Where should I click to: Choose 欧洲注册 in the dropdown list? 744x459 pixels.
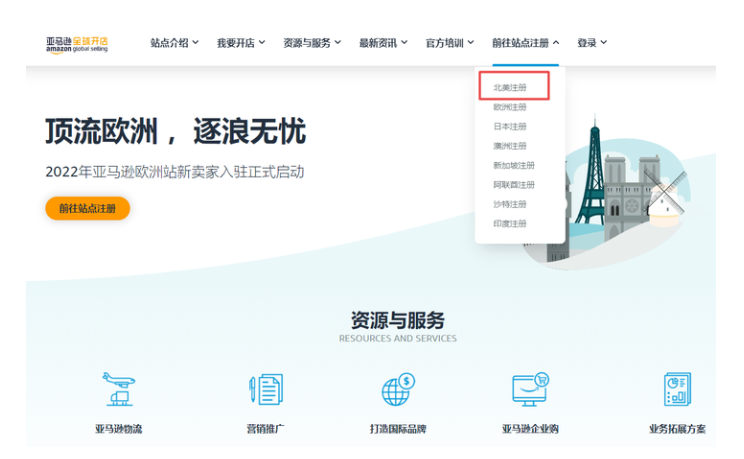click(x=510, y=107)
